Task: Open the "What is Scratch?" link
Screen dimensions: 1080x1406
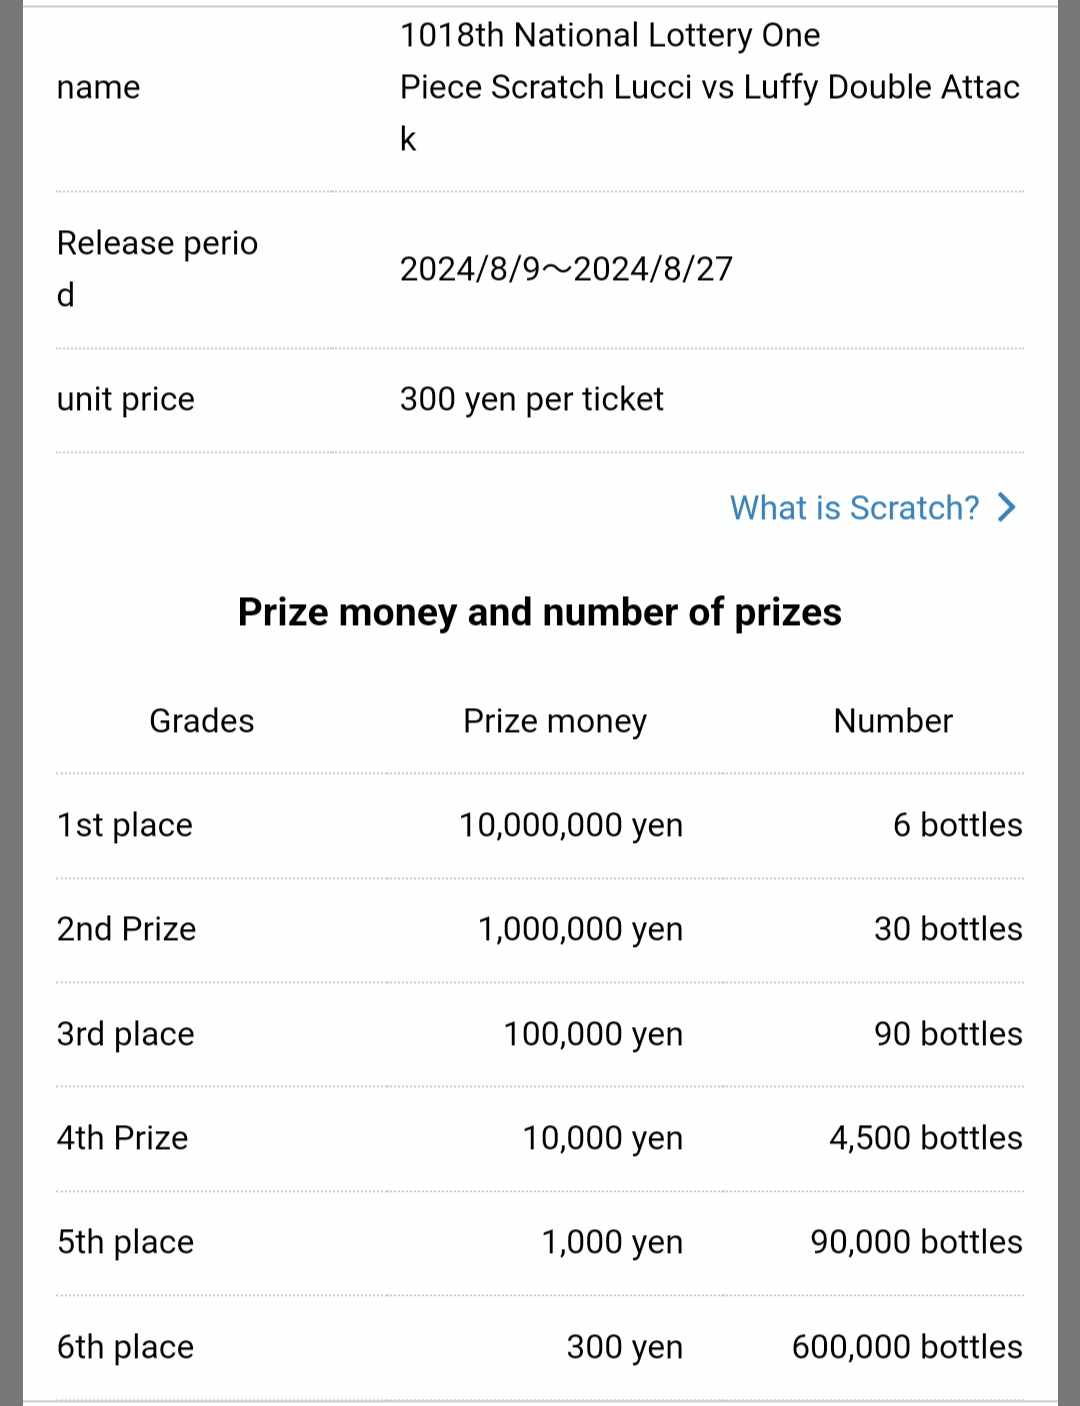Action: (854, 508)
